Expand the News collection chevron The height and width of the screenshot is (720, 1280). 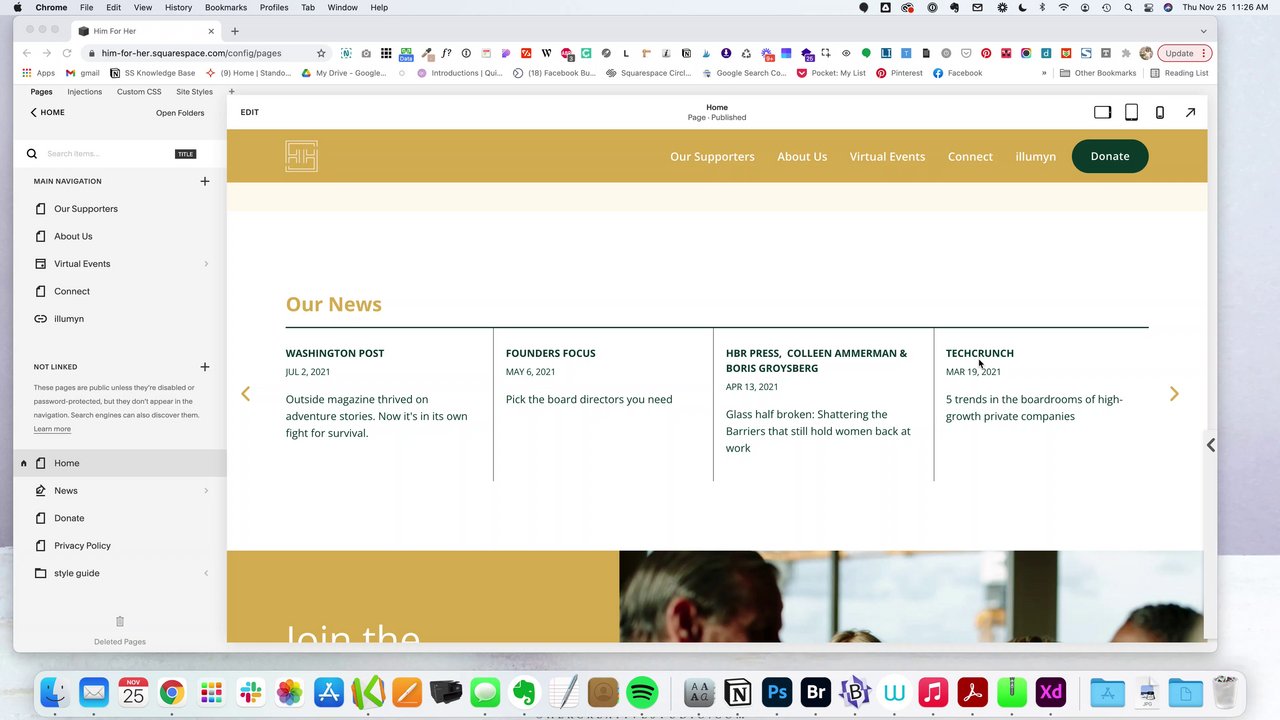(x=206, y=491)
